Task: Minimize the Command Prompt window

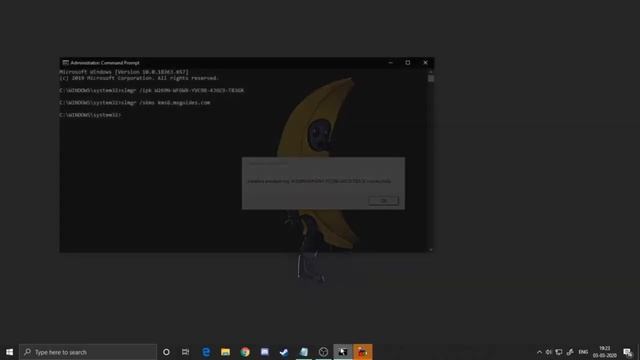Action: tap(390, 62)
